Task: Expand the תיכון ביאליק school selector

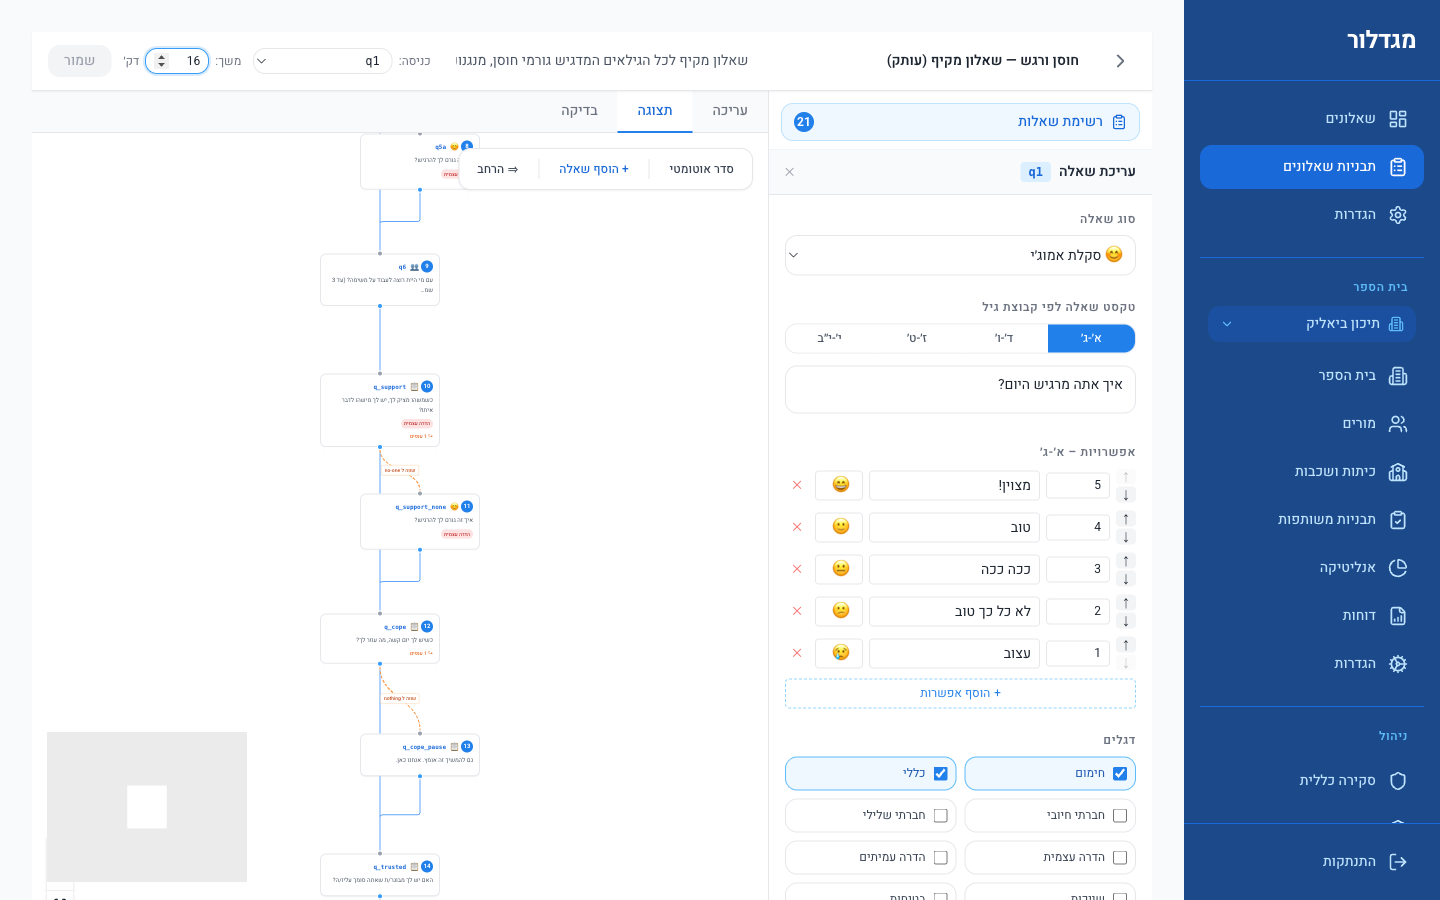Action: 1312,324
